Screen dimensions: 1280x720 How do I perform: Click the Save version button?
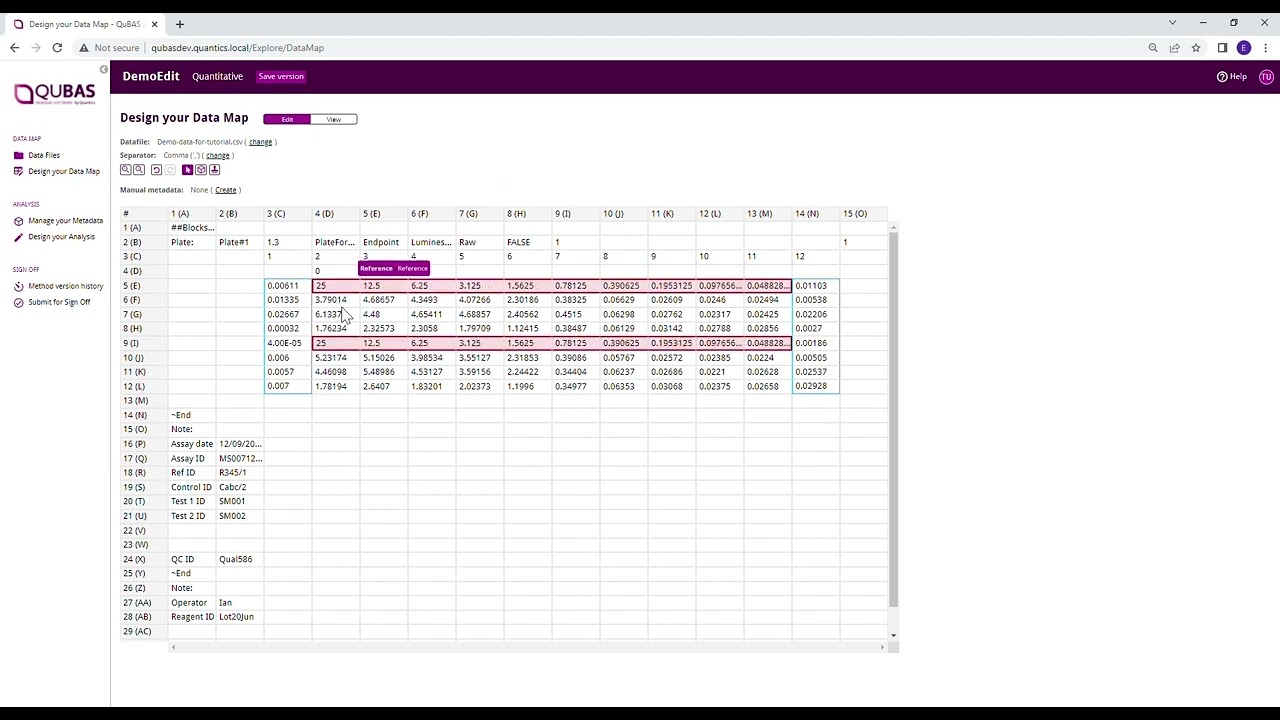tap(281, 76)
